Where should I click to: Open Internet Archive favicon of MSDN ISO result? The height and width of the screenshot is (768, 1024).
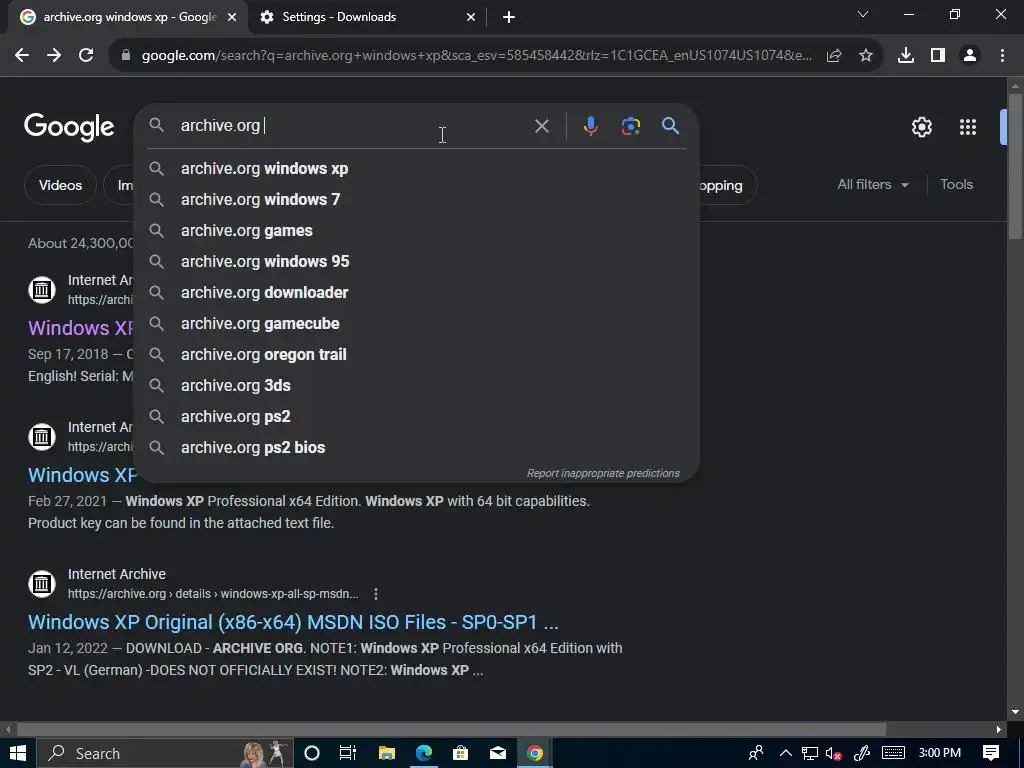[x=42, y=583]
